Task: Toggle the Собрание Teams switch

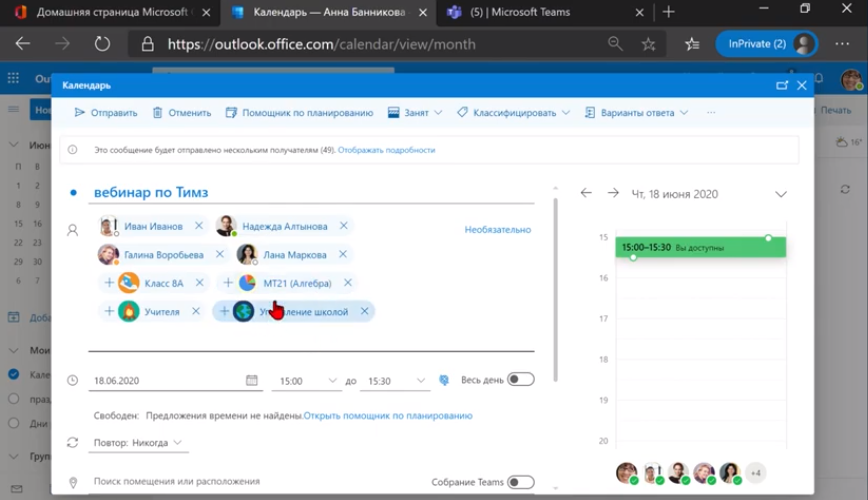Action: tap(520, 482)
